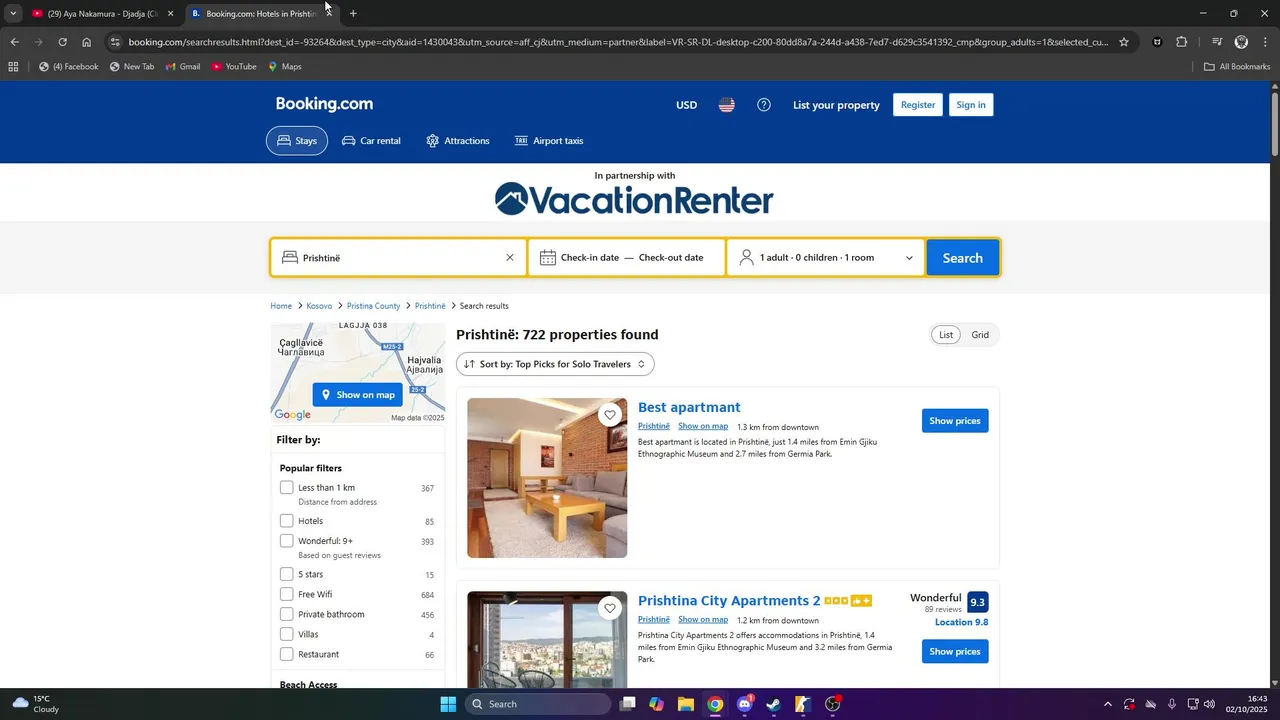Switch to the Aya Nakamura YouTube tab

103,14
